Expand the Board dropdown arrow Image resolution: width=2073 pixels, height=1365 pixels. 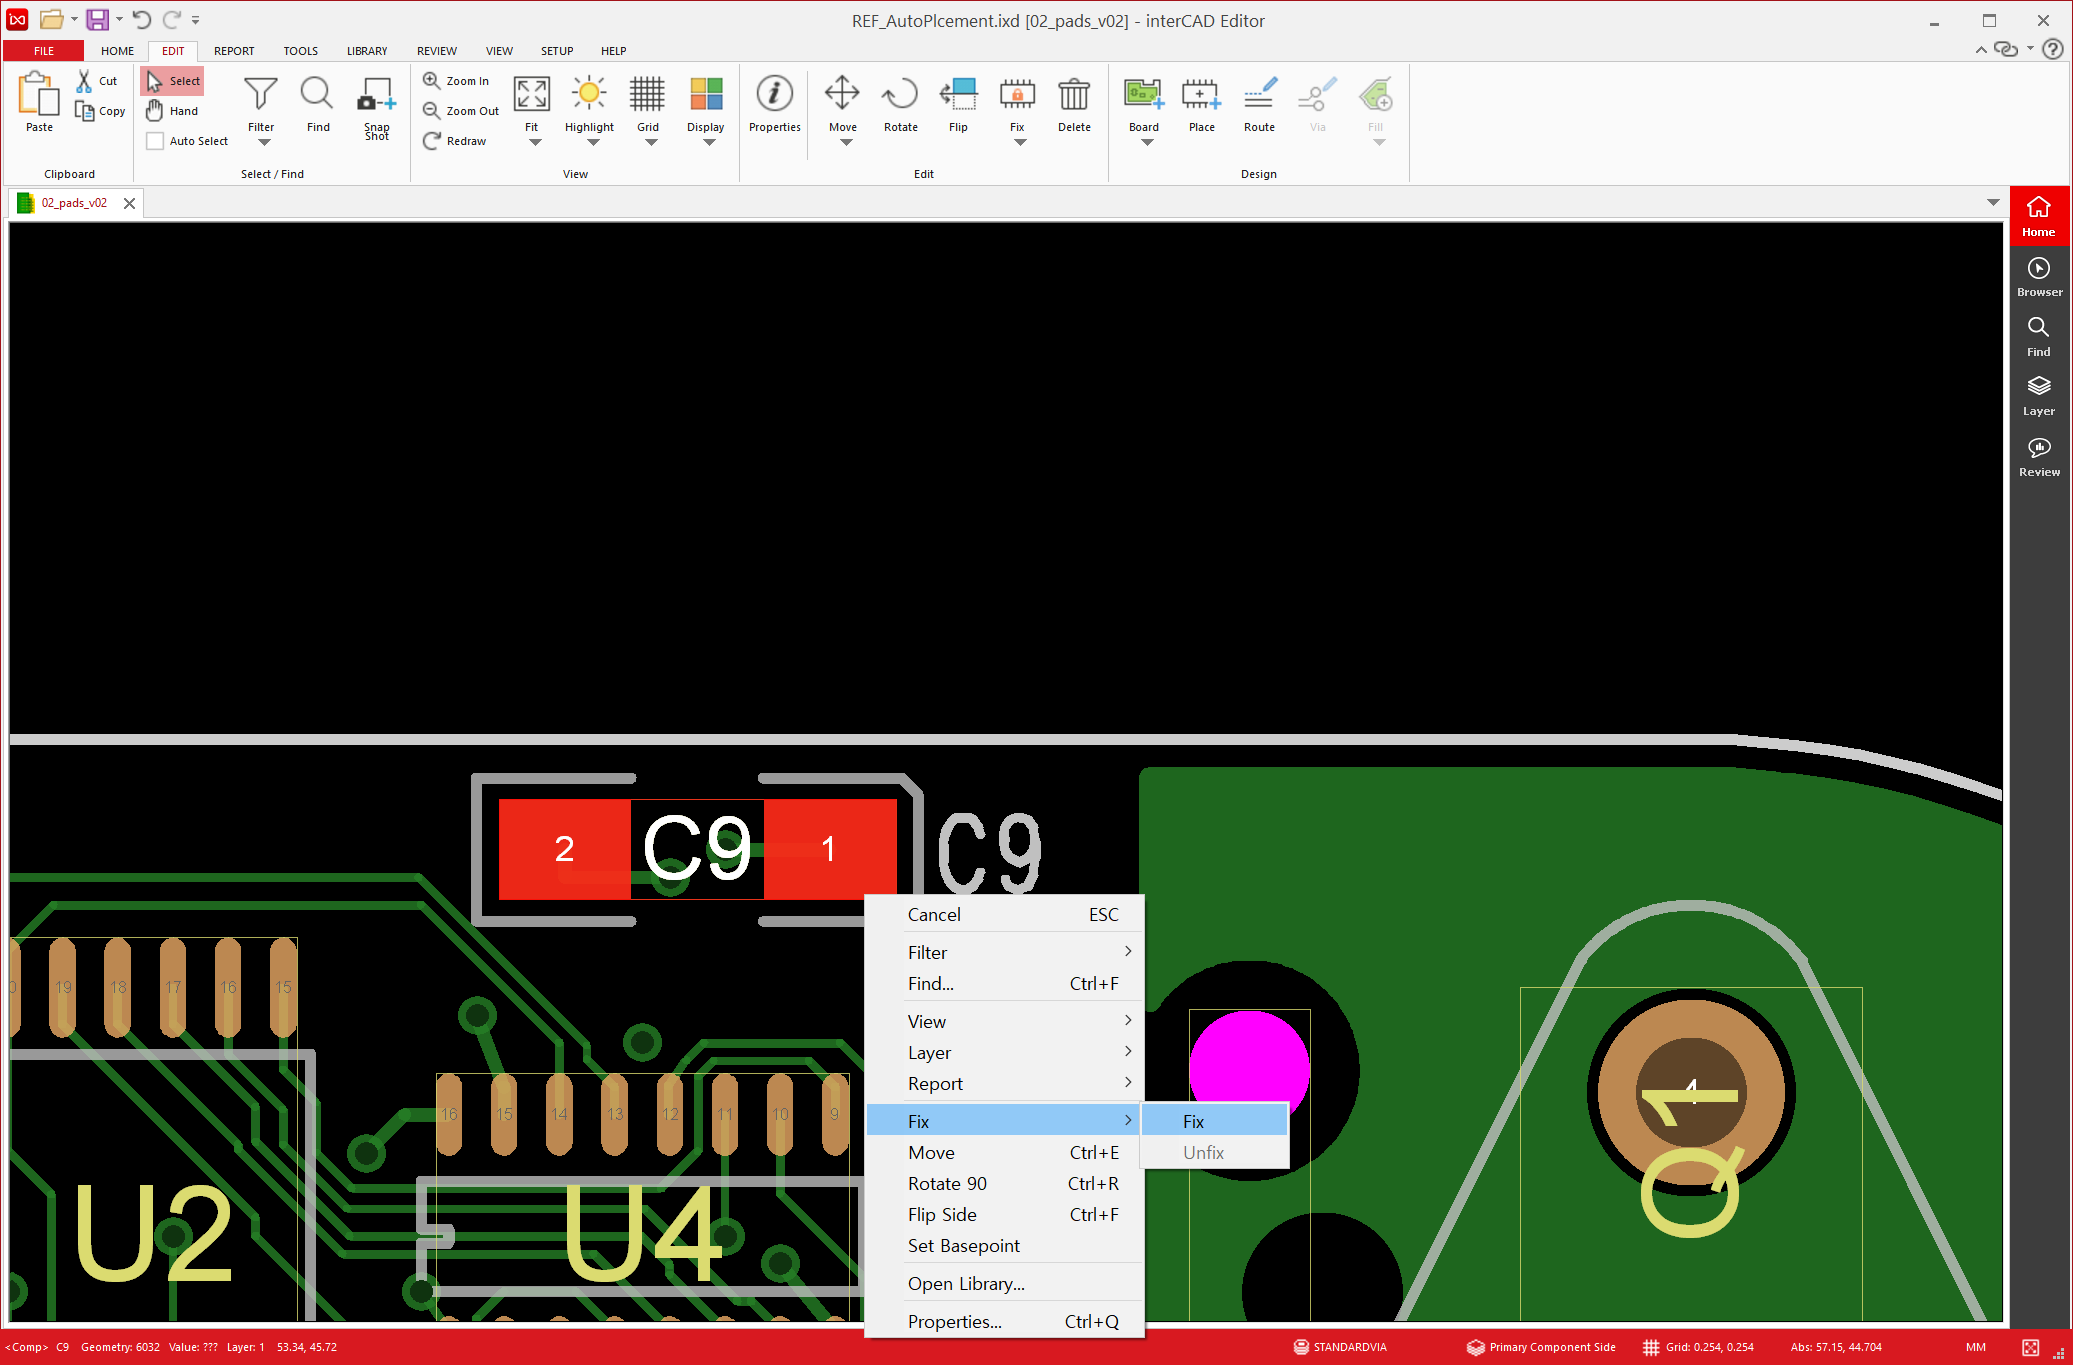[x=1147, y=143]
